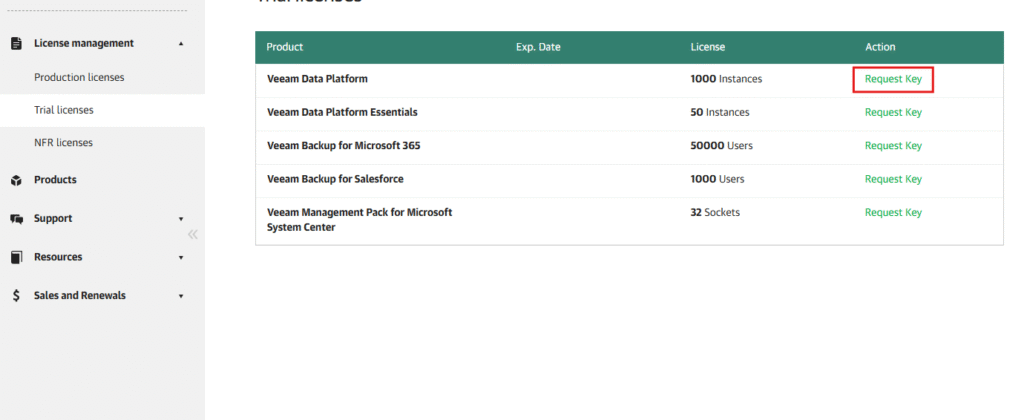The image size is (1024, 420).
Task: Request Key for Veeam Data Platform Essentials
Action: click(893, 112)
